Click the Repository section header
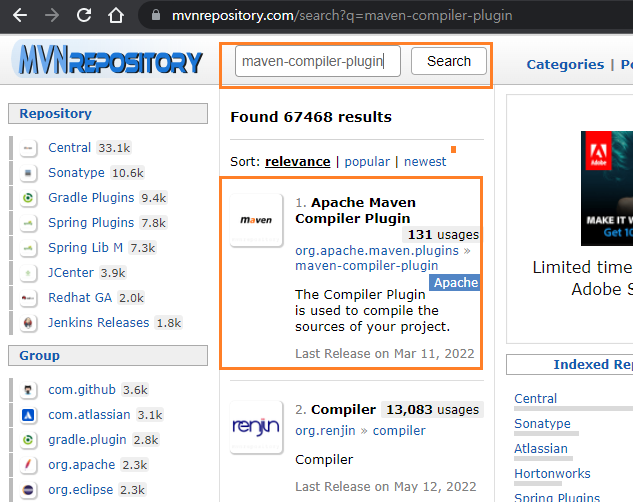Screen dimensions: 633x502 pyautogui.click(x=108, y=114)
